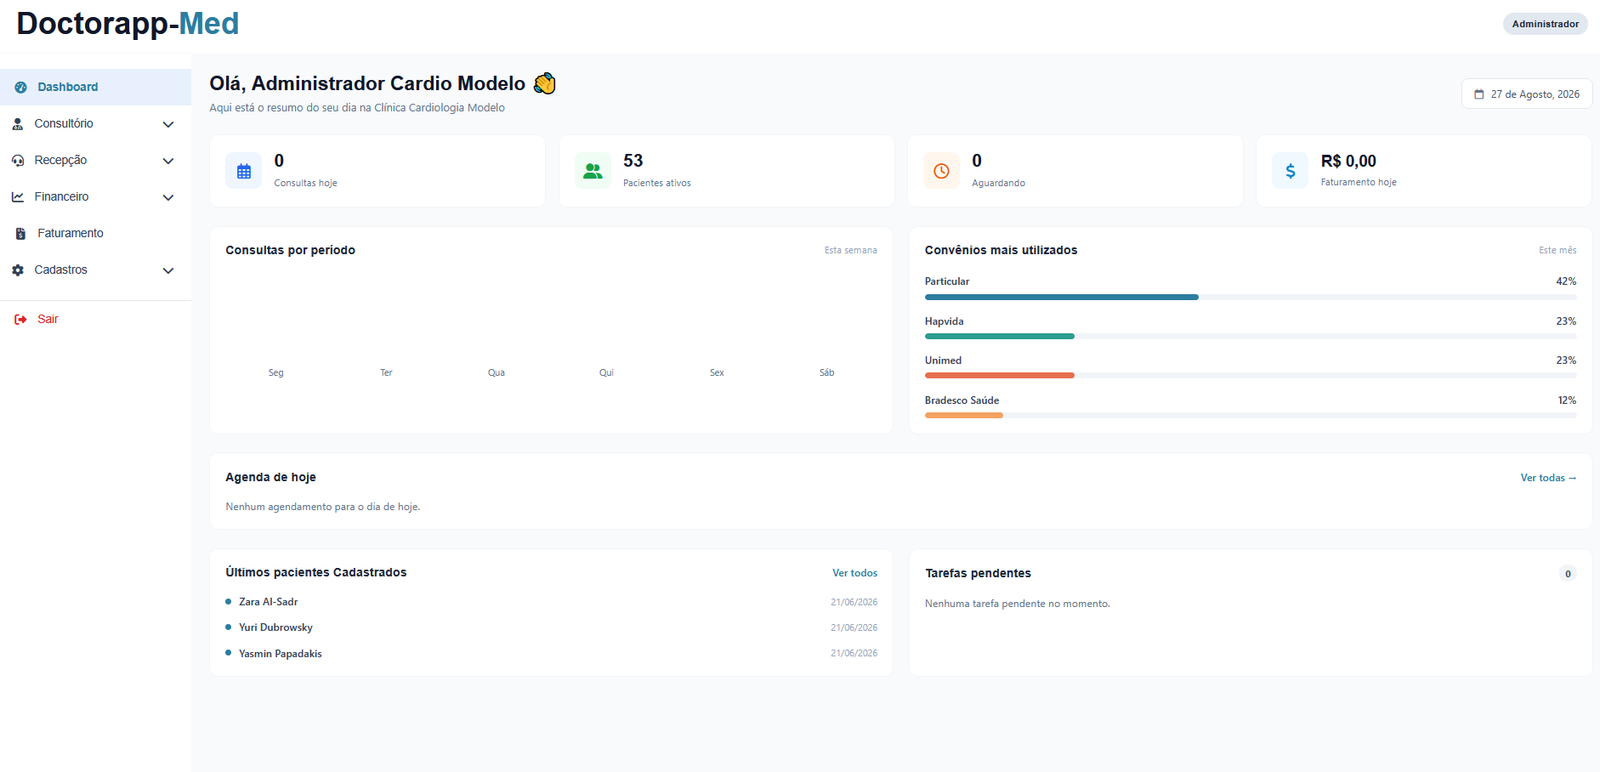Click the Ver todas link in Agenda
This screenshot has height=772, width=1600.
[x=1548, y=478]
